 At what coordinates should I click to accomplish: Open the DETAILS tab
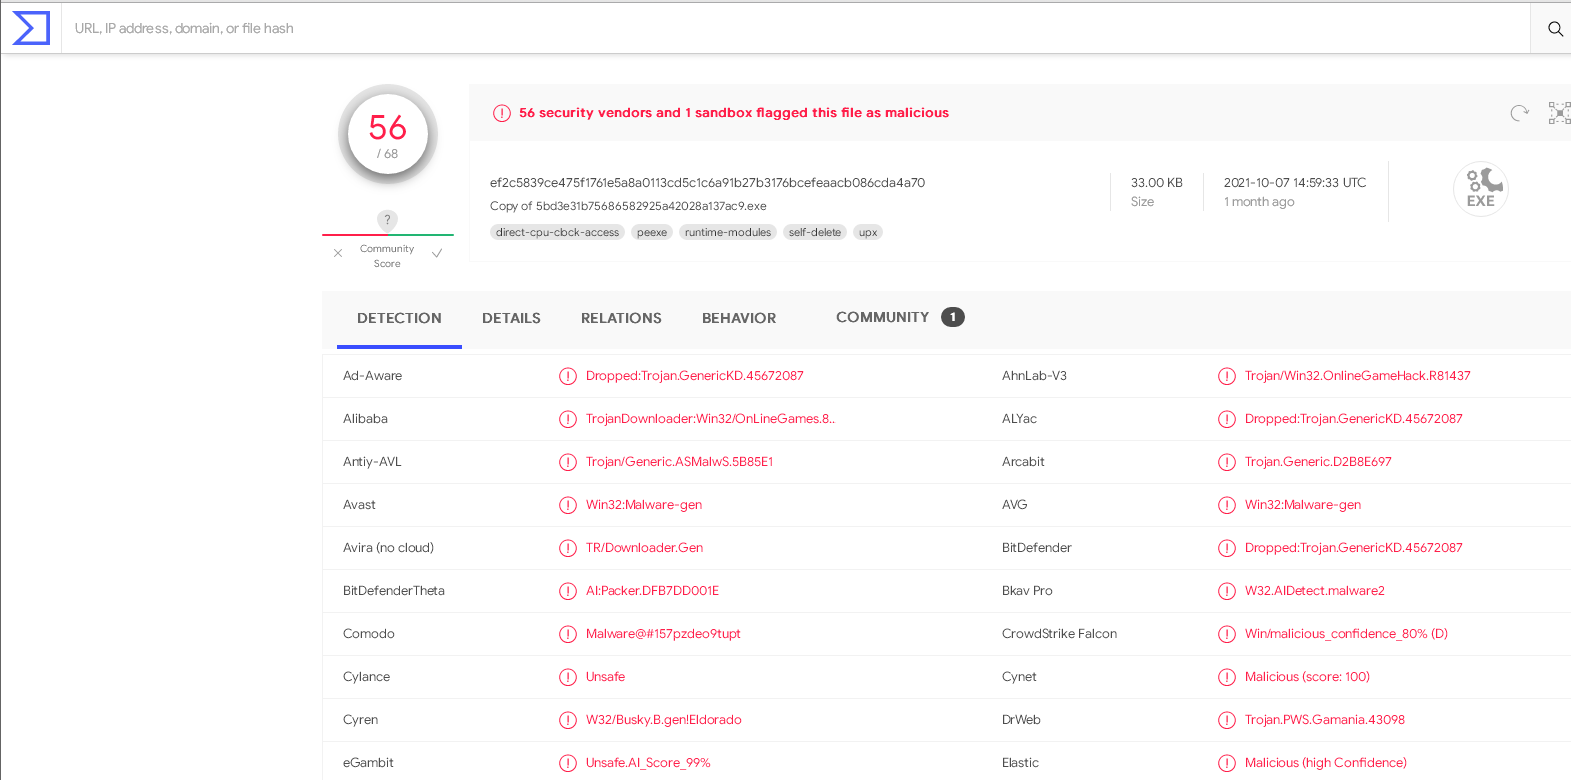(511, 318)
